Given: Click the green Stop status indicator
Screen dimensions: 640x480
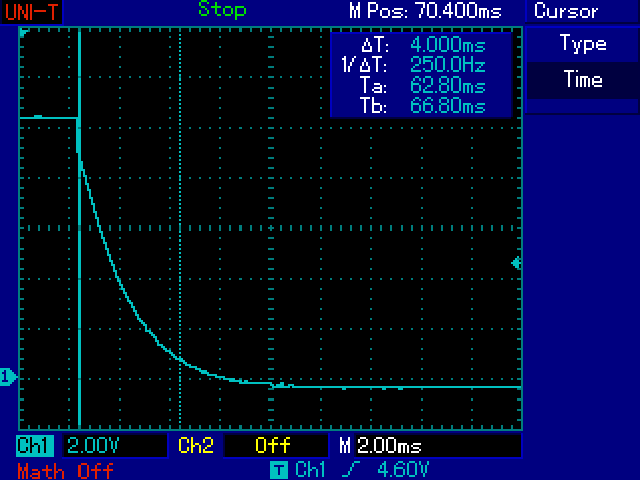Looking at the screenshot, I should (222, 10).
